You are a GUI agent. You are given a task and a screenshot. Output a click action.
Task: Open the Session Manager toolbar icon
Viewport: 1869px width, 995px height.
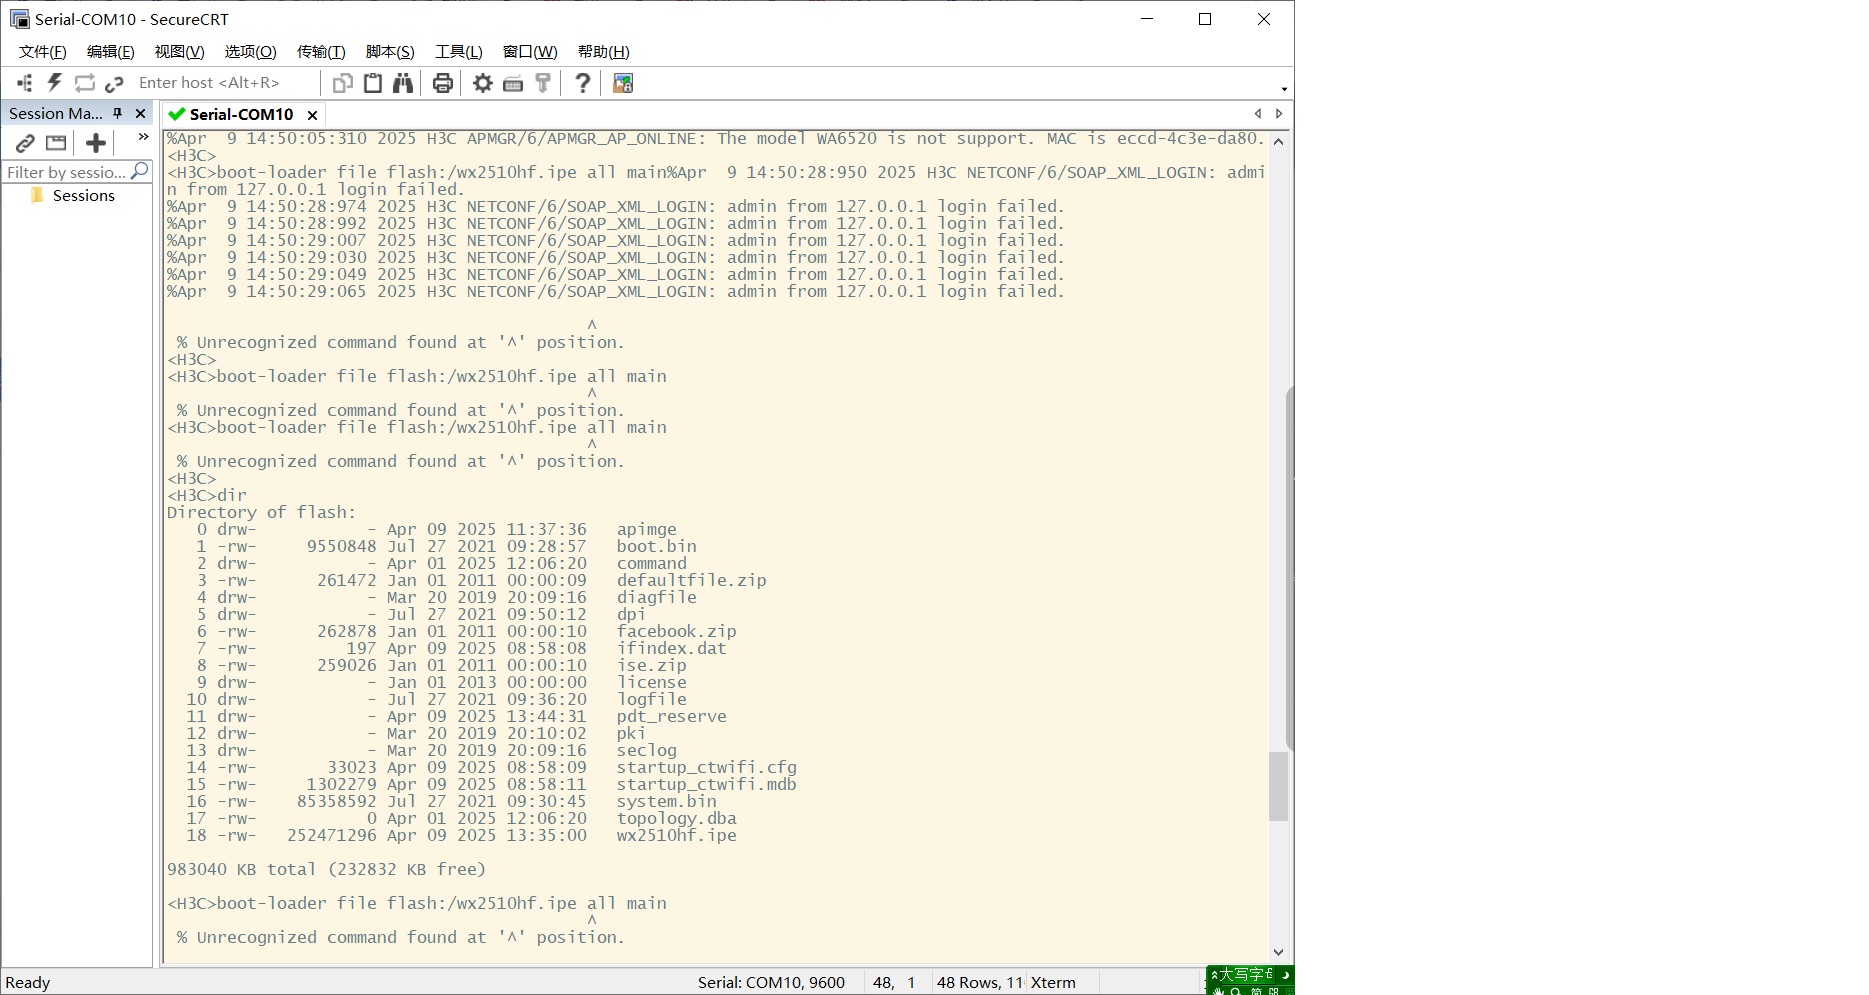point(25,83)
